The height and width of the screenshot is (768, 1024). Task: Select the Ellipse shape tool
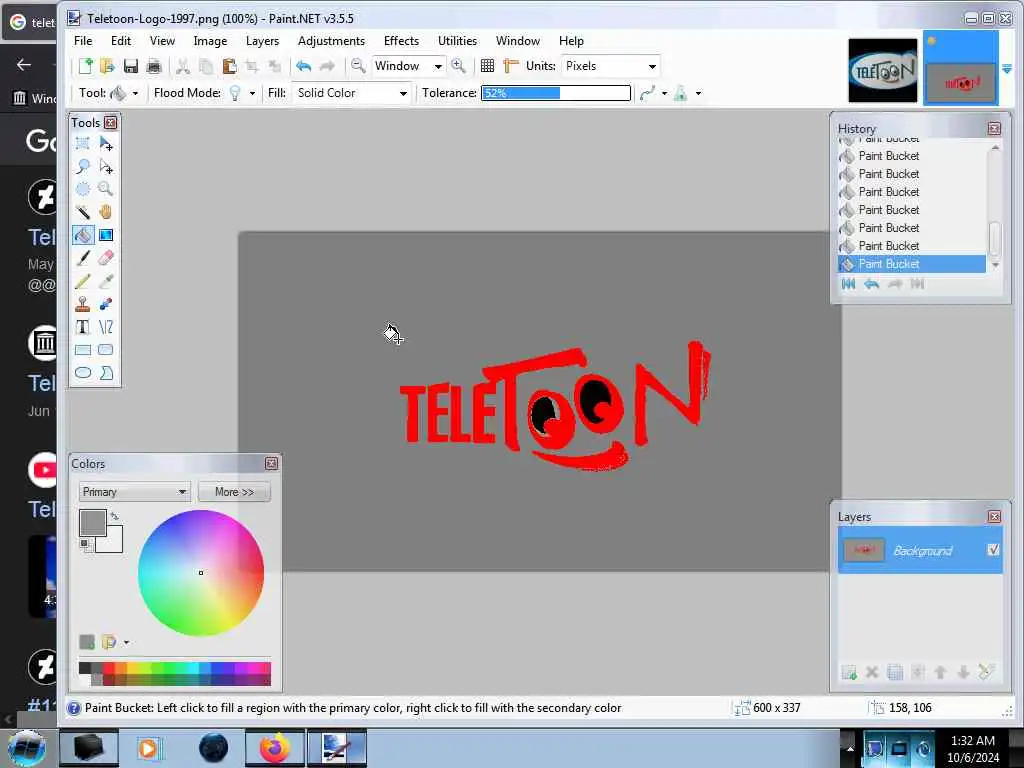coord(83,373)
